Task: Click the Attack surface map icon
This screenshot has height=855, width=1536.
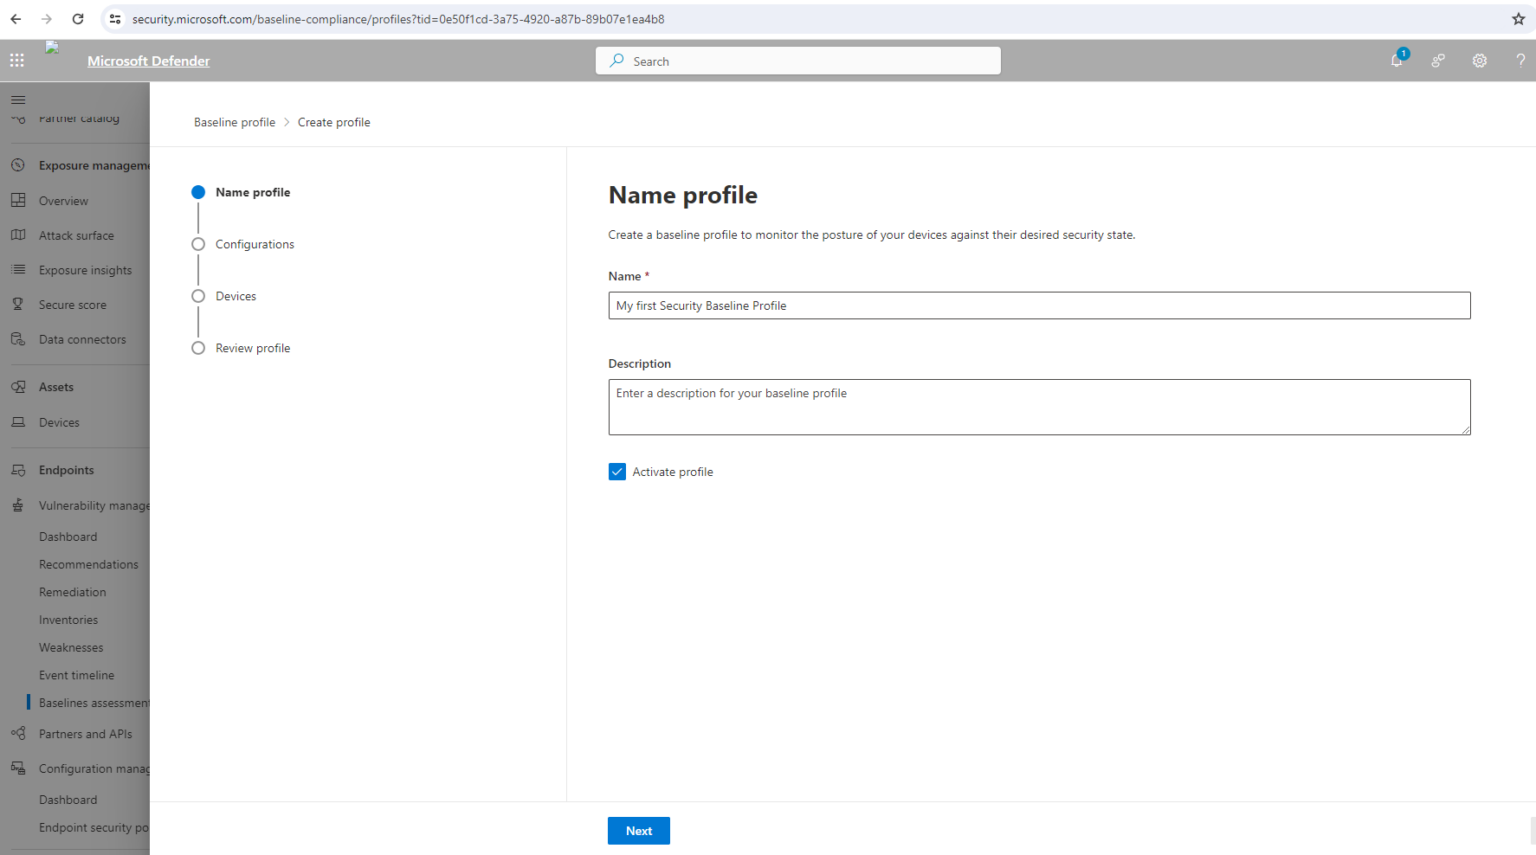Action: (18, 235)
